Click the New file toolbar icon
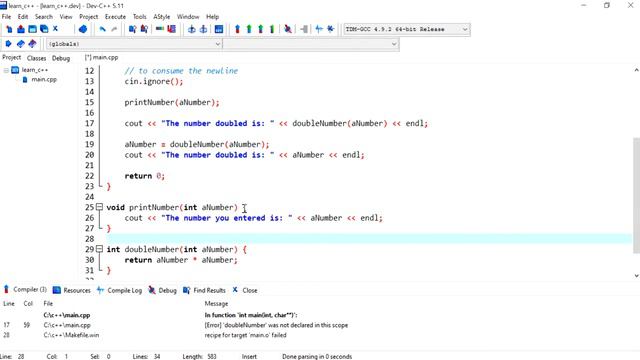Viewport: 640px width, 360px height. click(x=9, y=29)
